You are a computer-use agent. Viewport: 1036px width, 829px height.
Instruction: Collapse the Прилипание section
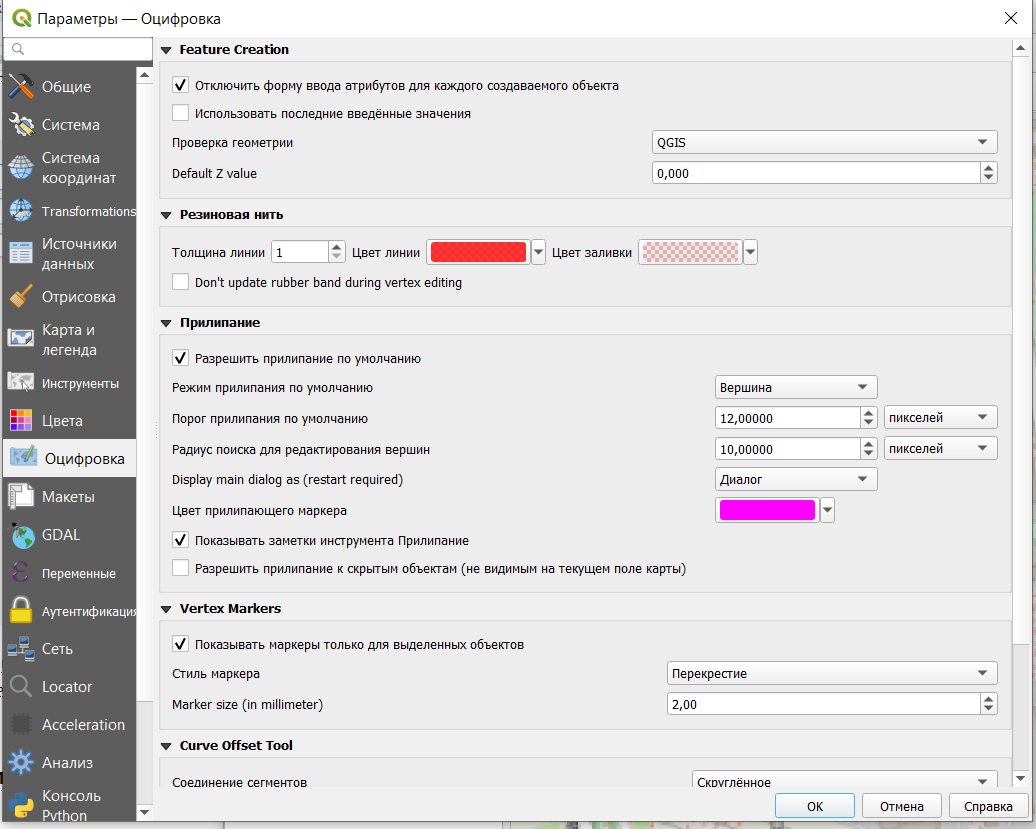[x=166, y=323]
